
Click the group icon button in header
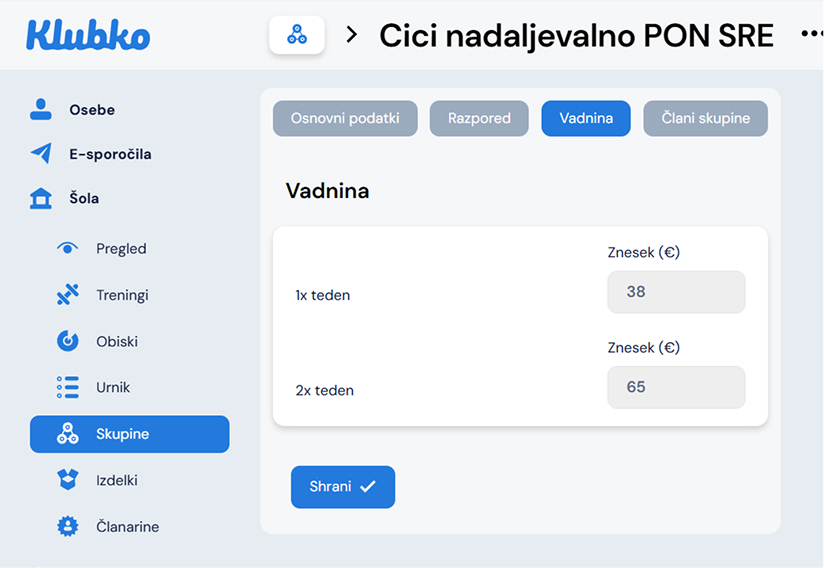297,35
